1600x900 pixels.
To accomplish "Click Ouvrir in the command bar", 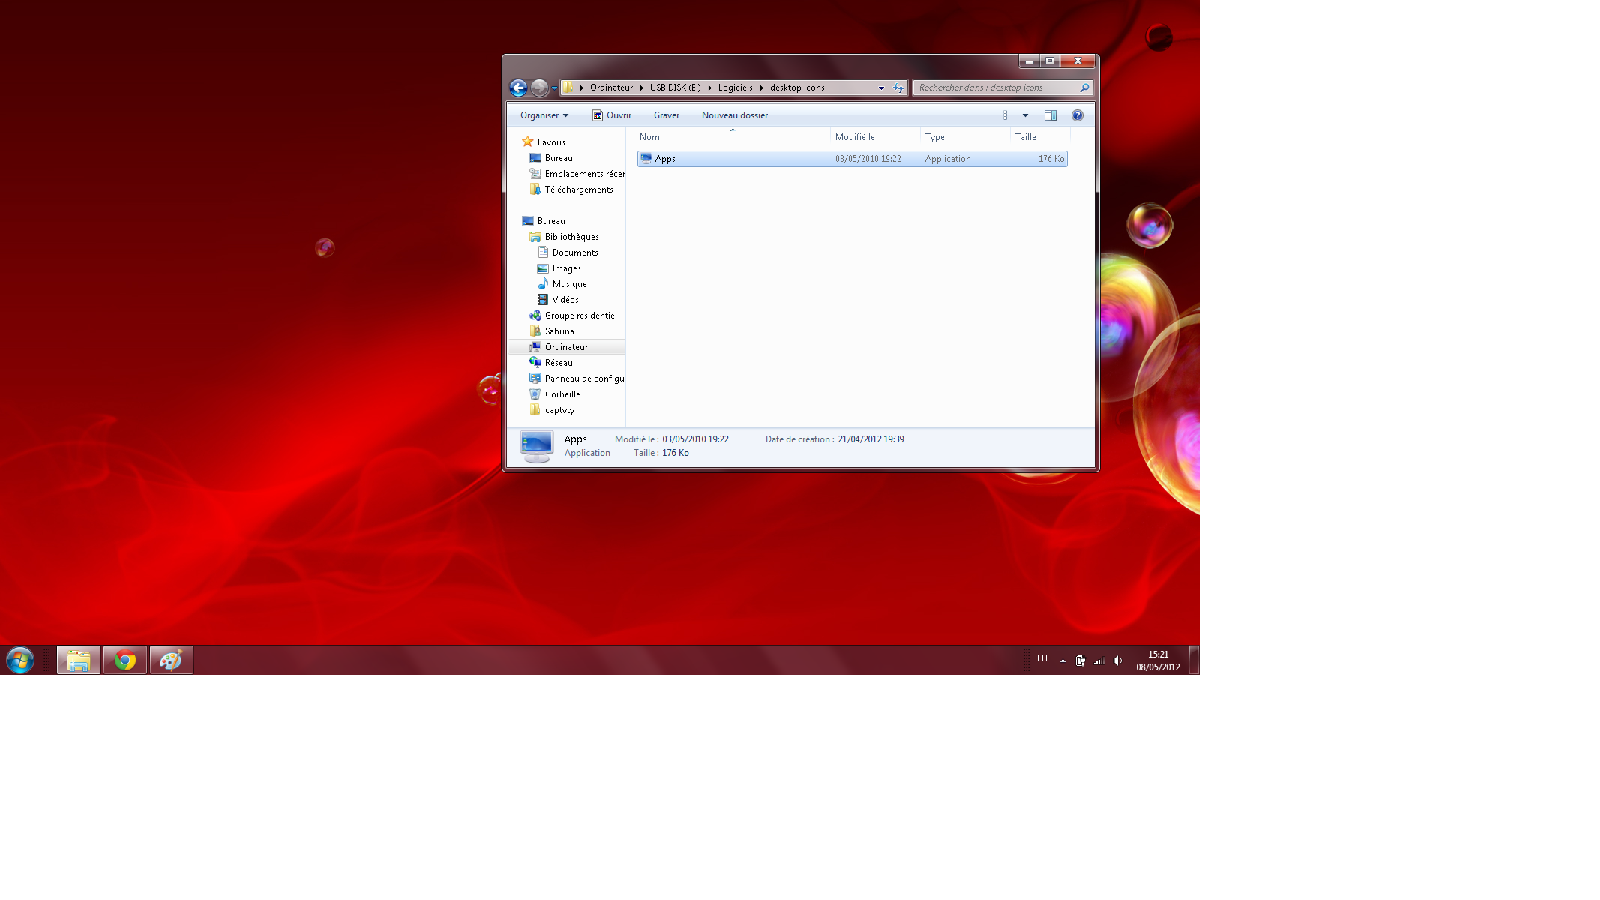I will coord(611,115).
